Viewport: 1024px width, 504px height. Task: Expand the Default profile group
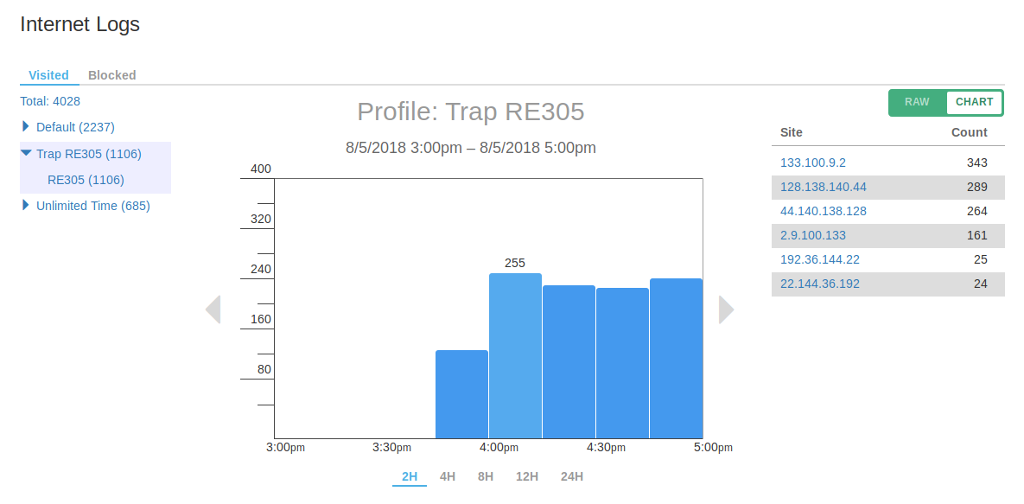[26, 127]
